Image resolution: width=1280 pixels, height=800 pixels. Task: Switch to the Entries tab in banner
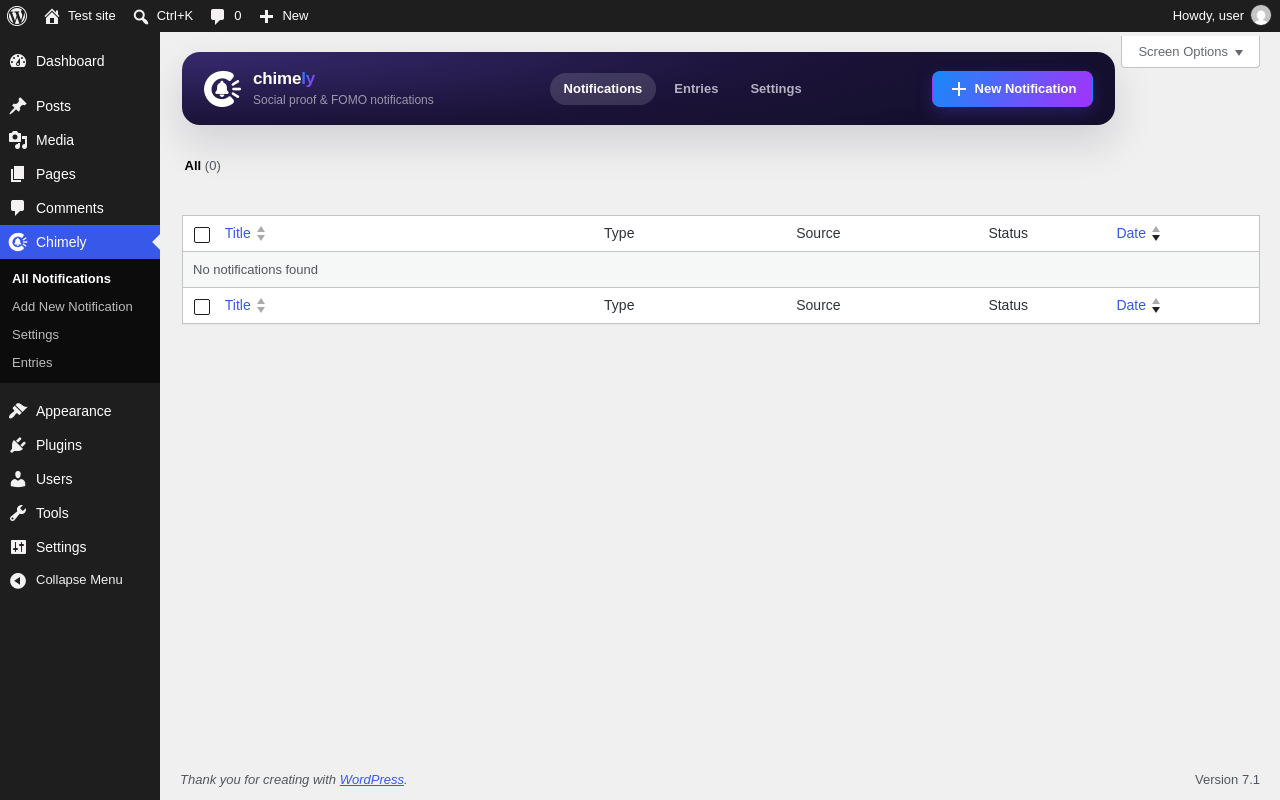pos(696,88)
